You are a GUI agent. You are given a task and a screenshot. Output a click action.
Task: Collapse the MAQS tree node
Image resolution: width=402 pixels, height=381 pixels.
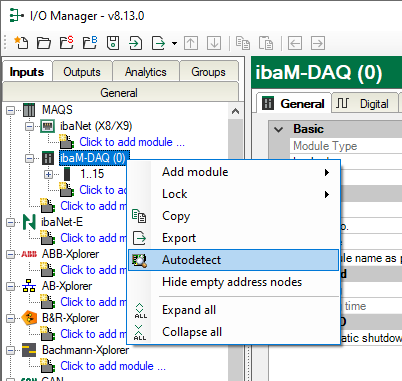click(x=11, y=110)
